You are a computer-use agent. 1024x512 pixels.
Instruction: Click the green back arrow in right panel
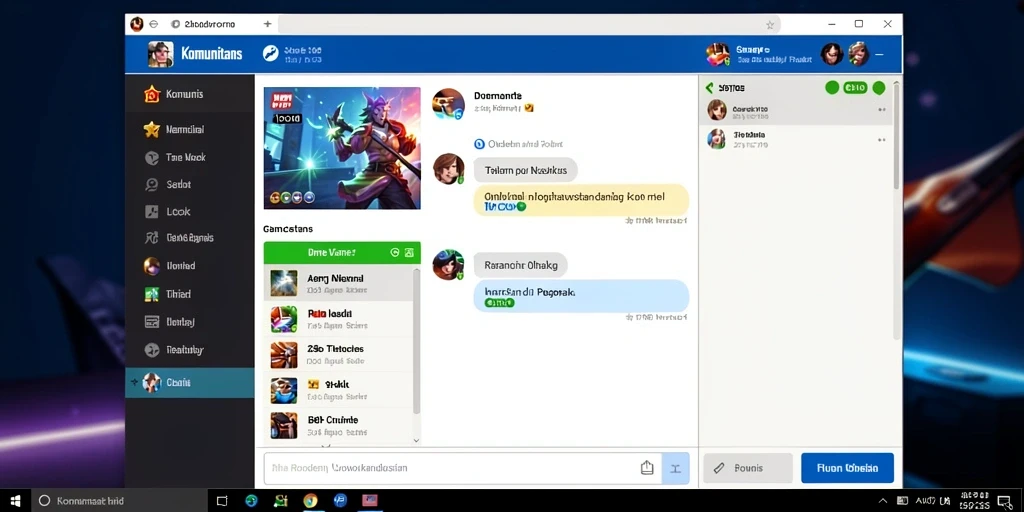[x=710, y=88]
